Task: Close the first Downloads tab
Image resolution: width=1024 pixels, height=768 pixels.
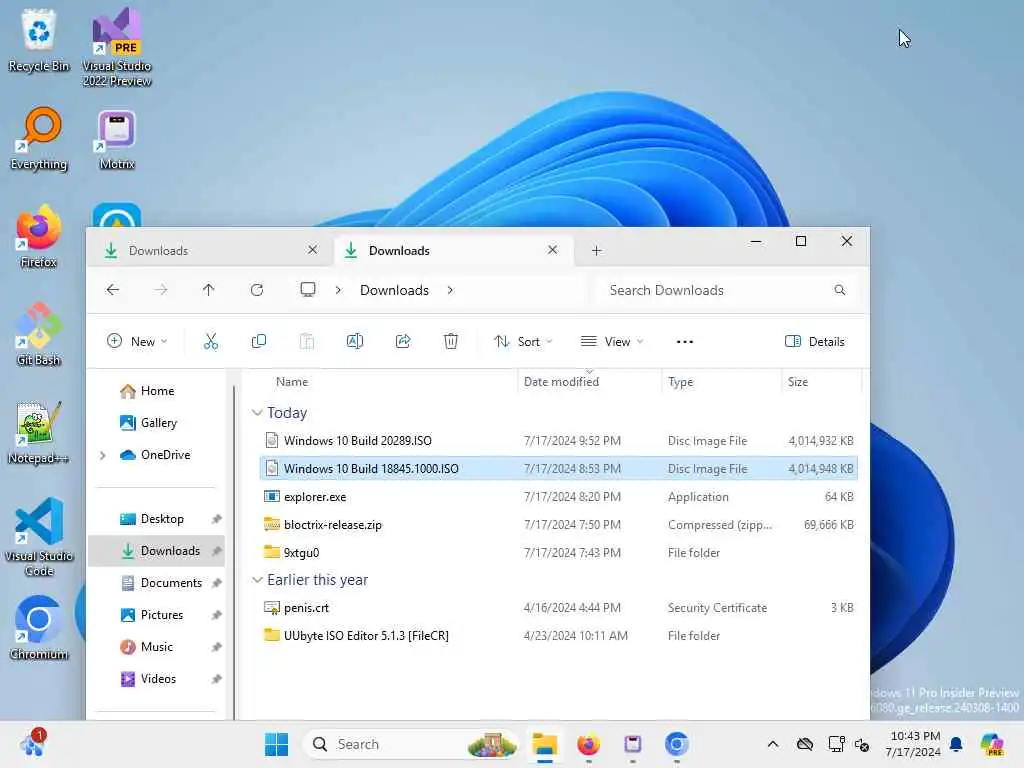Action: coord(312,250)
